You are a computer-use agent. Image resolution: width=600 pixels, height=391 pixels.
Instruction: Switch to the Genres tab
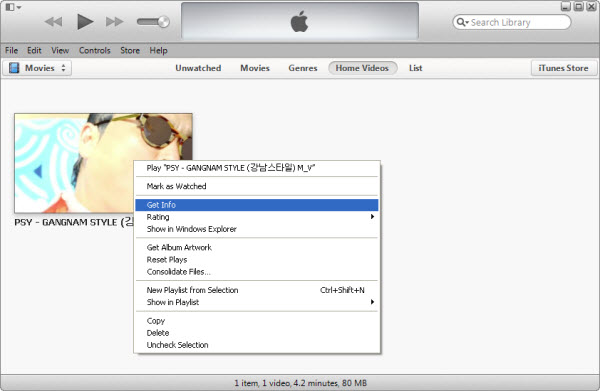tap(303, 68)
